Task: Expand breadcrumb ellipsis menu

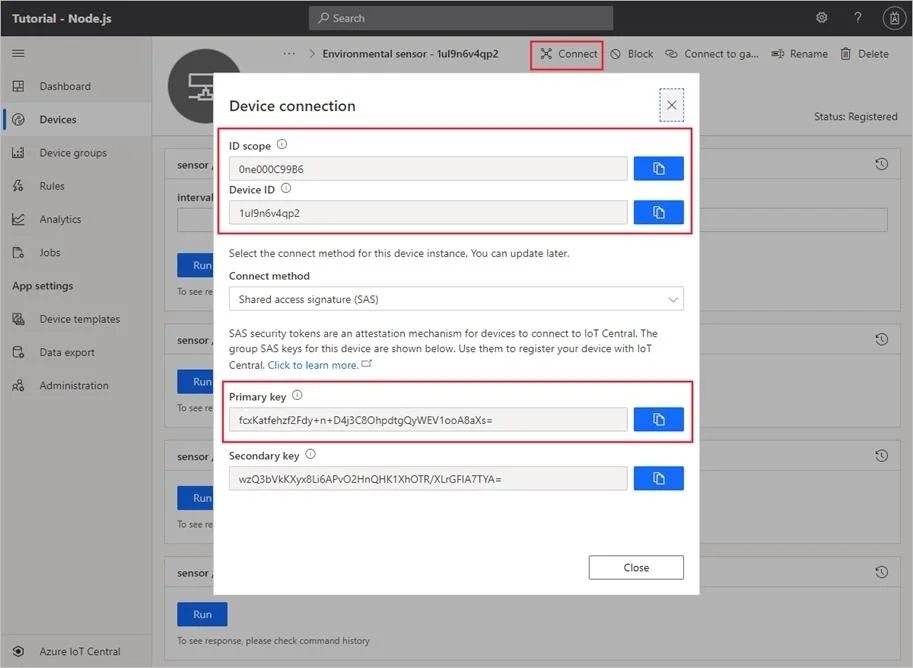Action: pyautogui.click(x=289, y=54)
